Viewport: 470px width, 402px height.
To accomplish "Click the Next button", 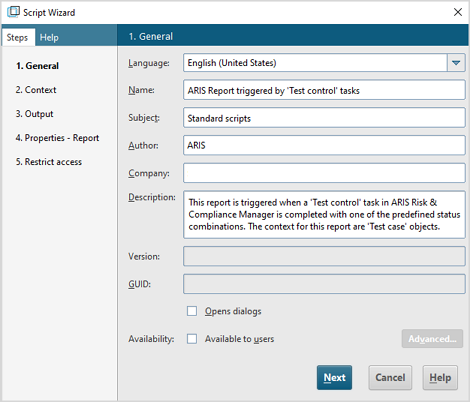I will pyautogui.click(x=334, y=378).
